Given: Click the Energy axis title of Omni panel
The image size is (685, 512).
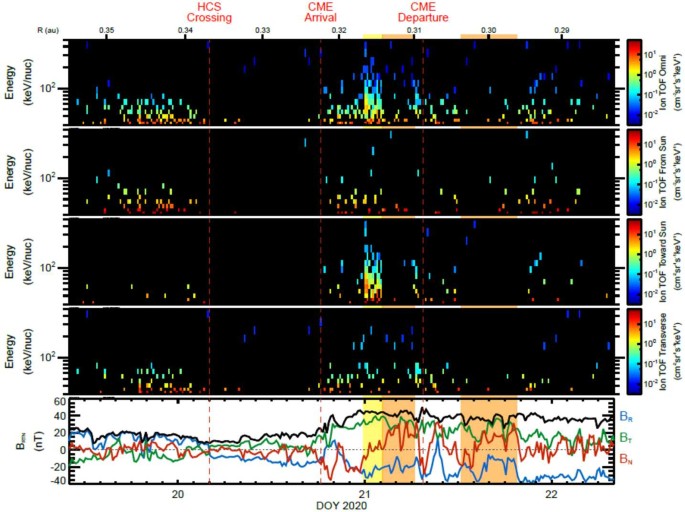Looking at the screenshot, I should pyautogui.click(x=19, y=83).
